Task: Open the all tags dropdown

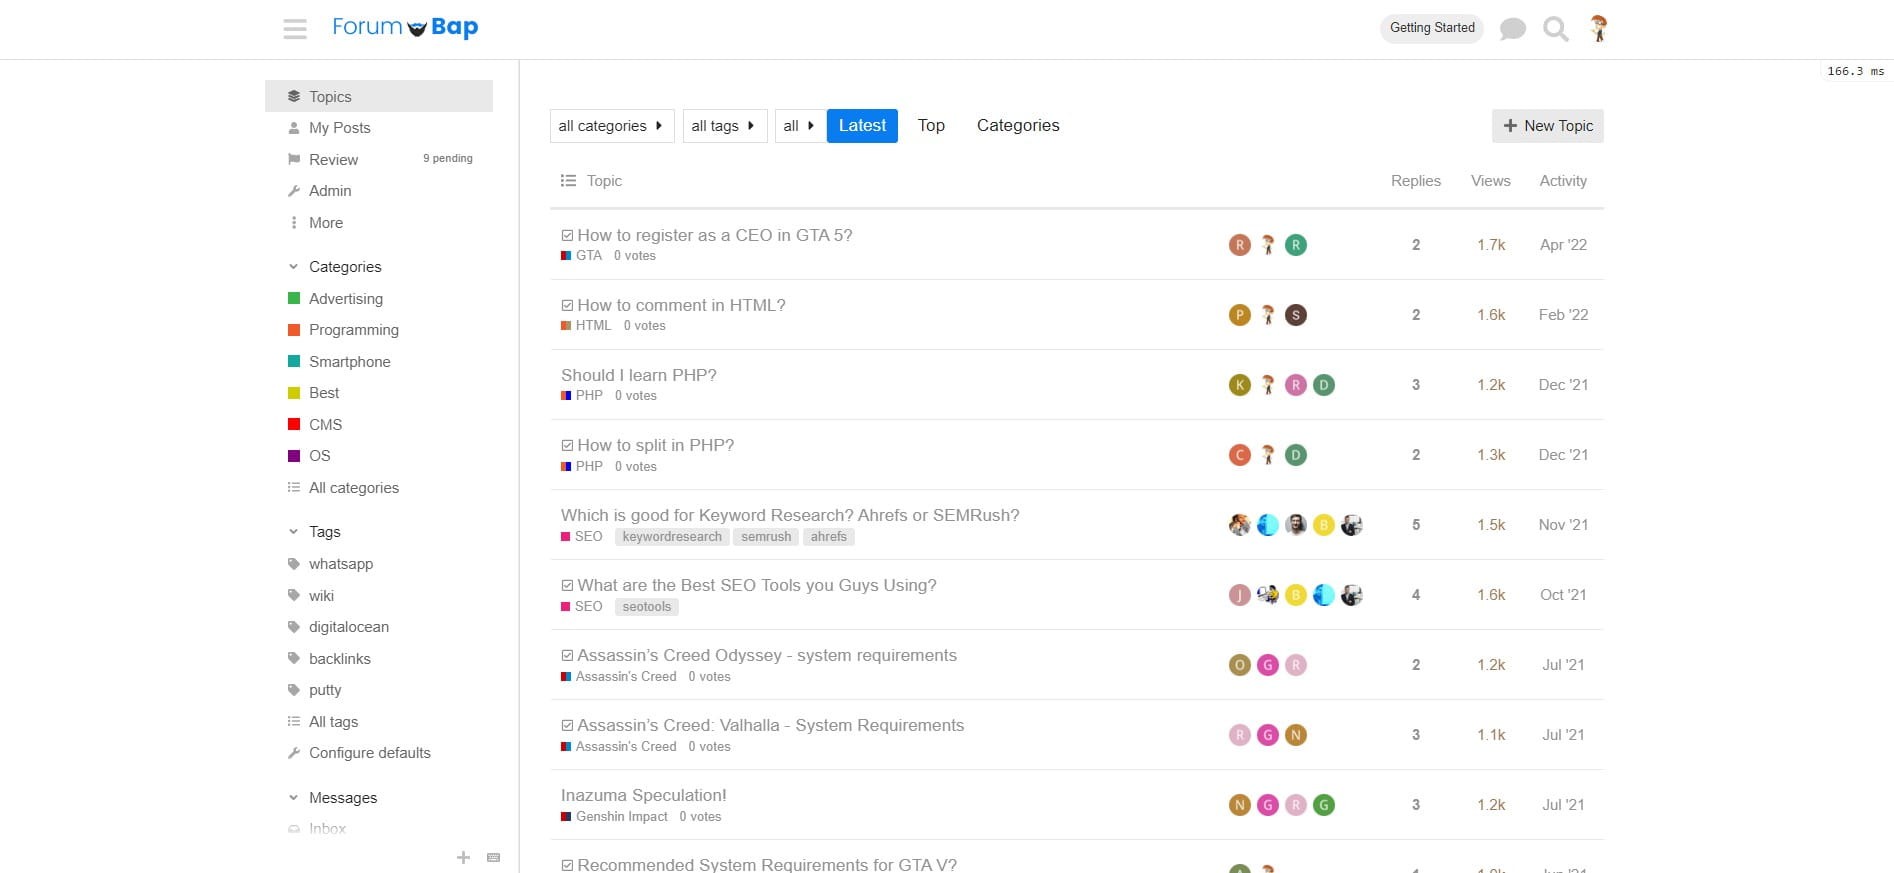Action: tap(723, 126)
